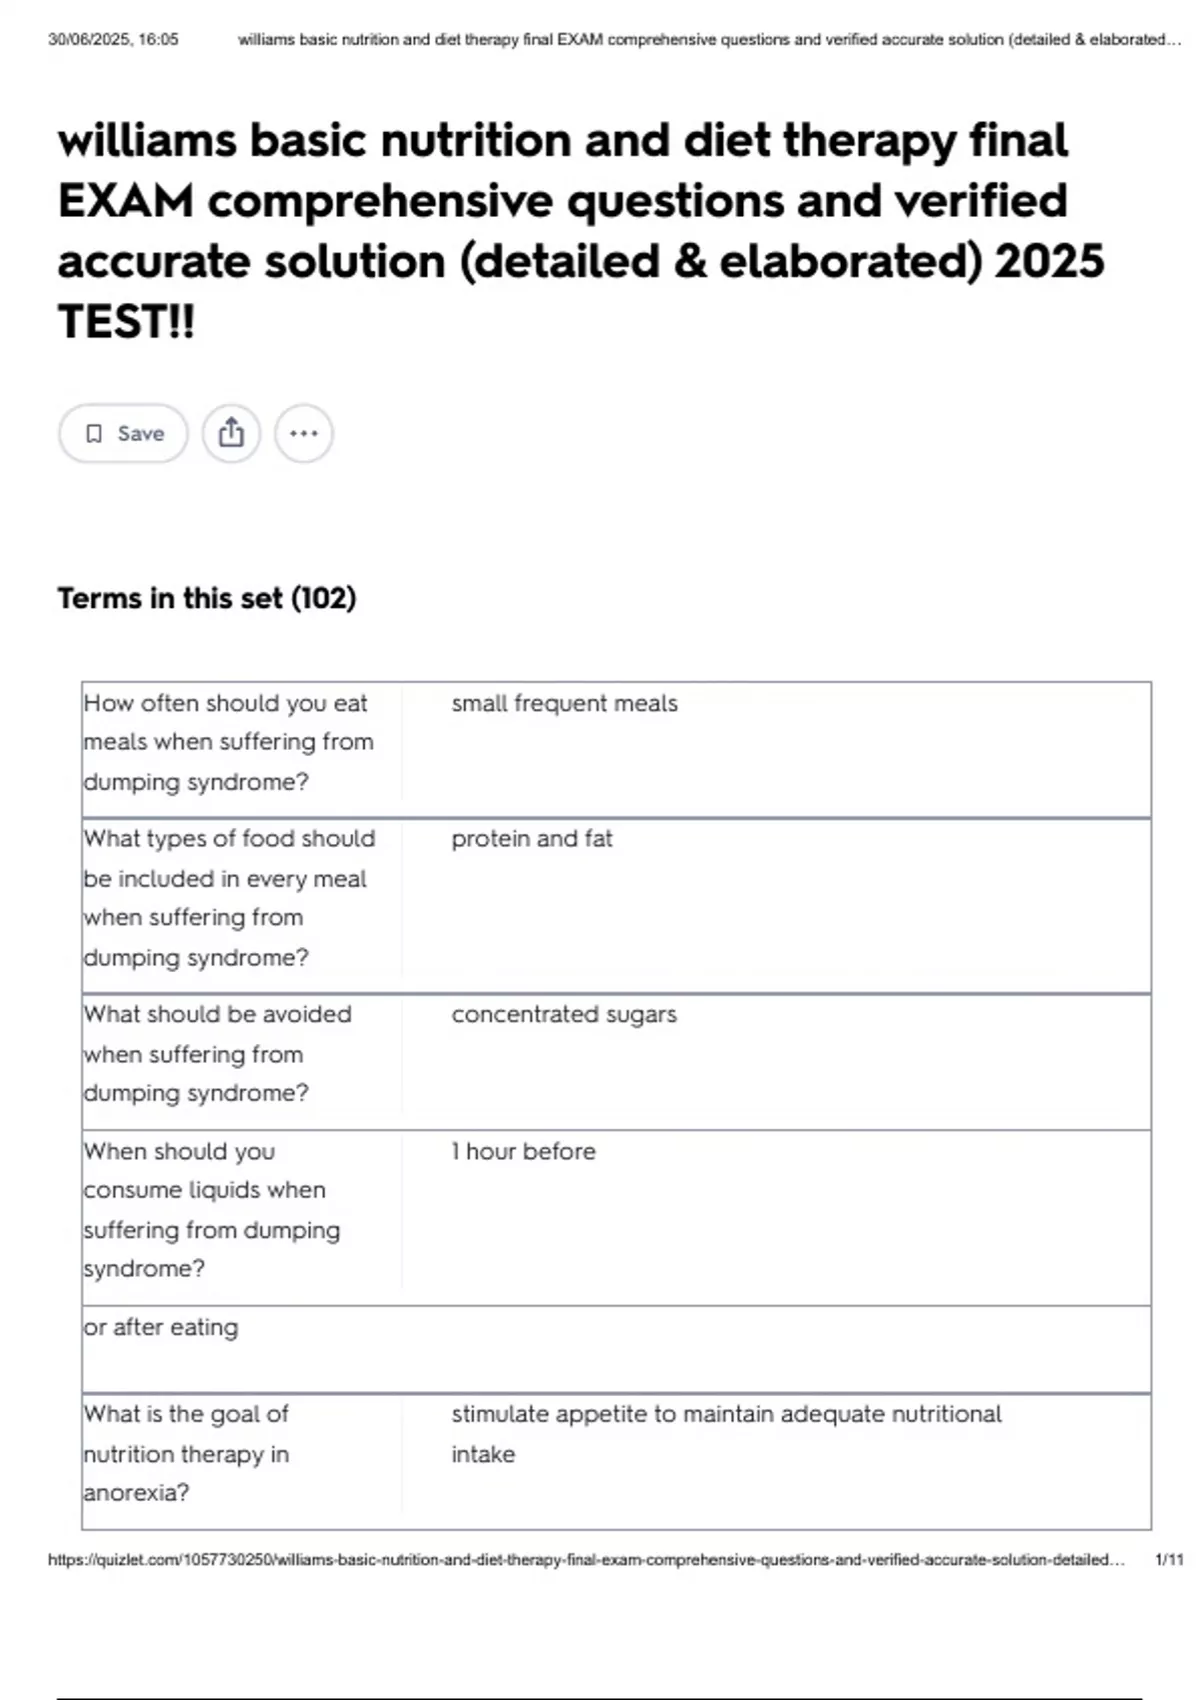Click the question about consuming liquids

[x=212, y=1209]
